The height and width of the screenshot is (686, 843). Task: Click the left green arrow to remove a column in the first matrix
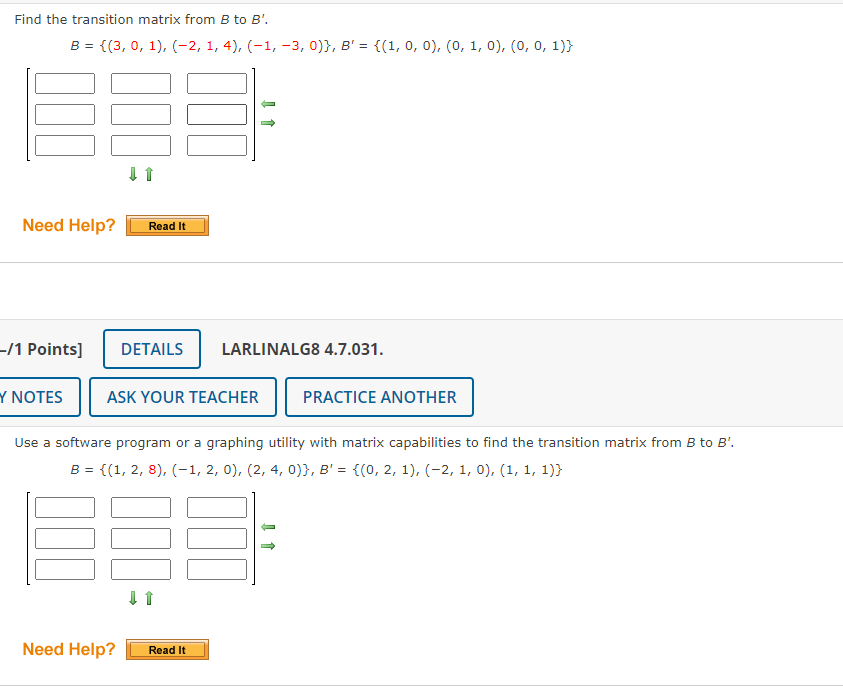268,102
